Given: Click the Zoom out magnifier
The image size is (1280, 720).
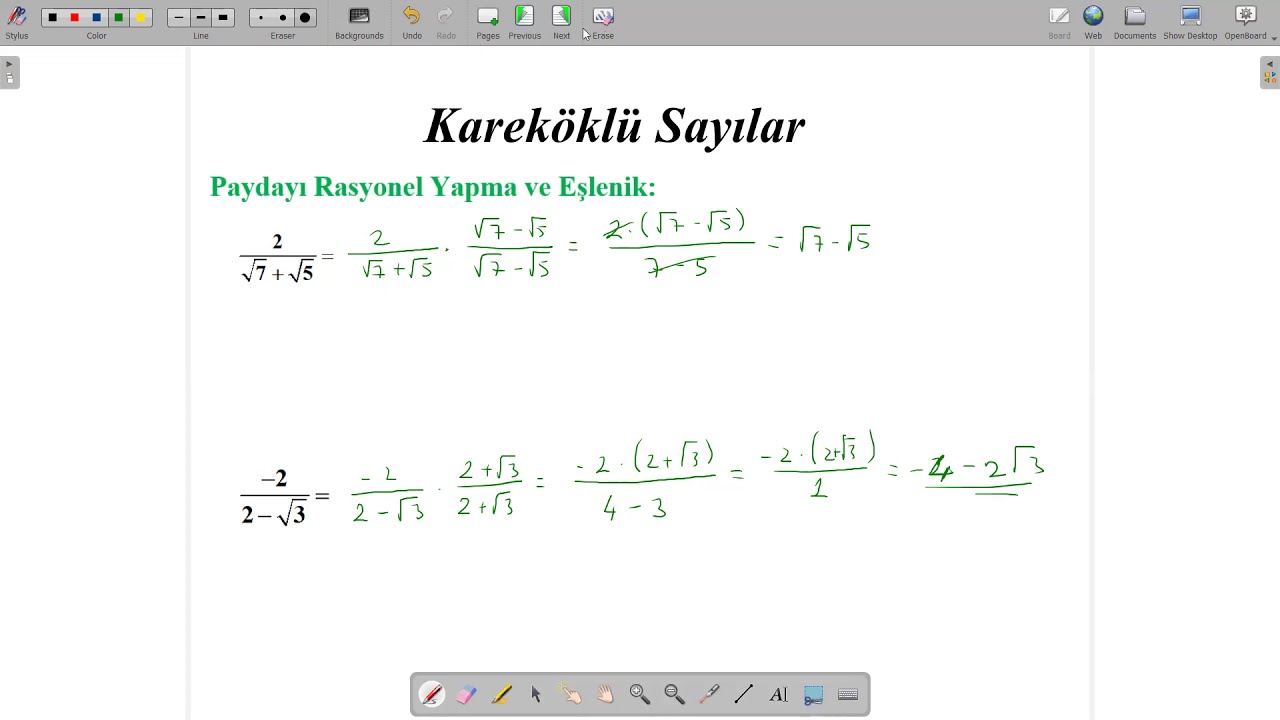Looking at the screenshot, I should tap(674, 694).
